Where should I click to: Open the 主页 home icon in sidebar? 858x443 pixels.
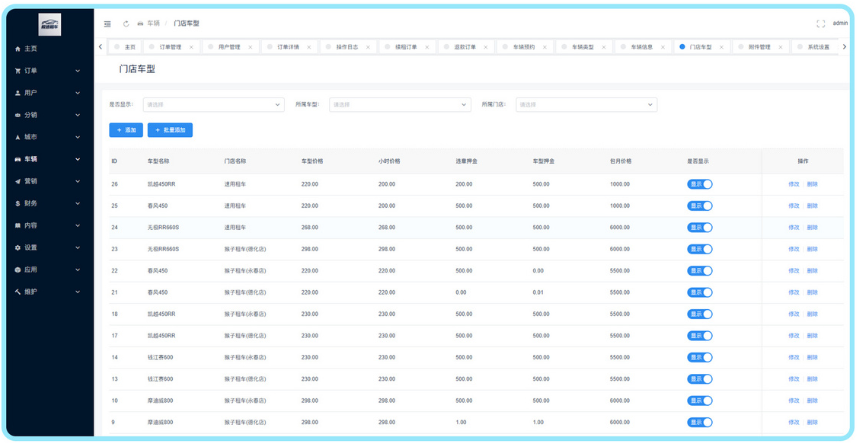coord(18,49)
